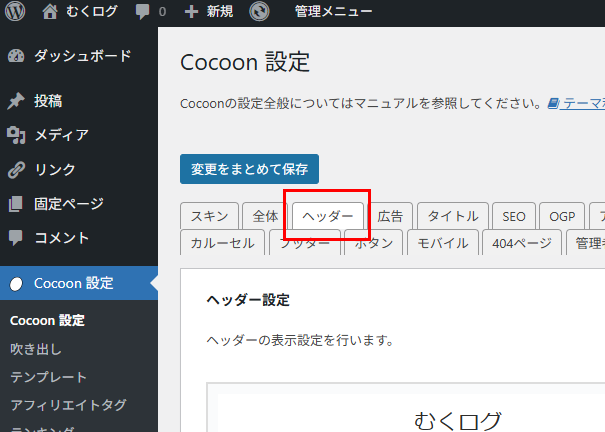
Task: Open むくログ site name in admin bar
Action: click(91, 12)
